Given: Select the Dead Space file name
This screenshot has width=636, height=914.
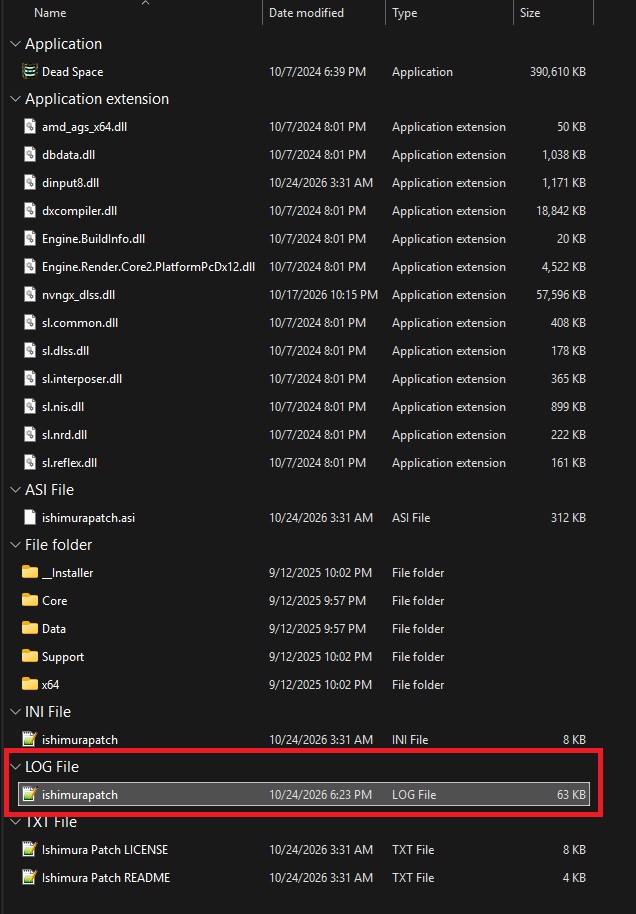Looking at the screenshot, I should point(72,72).
